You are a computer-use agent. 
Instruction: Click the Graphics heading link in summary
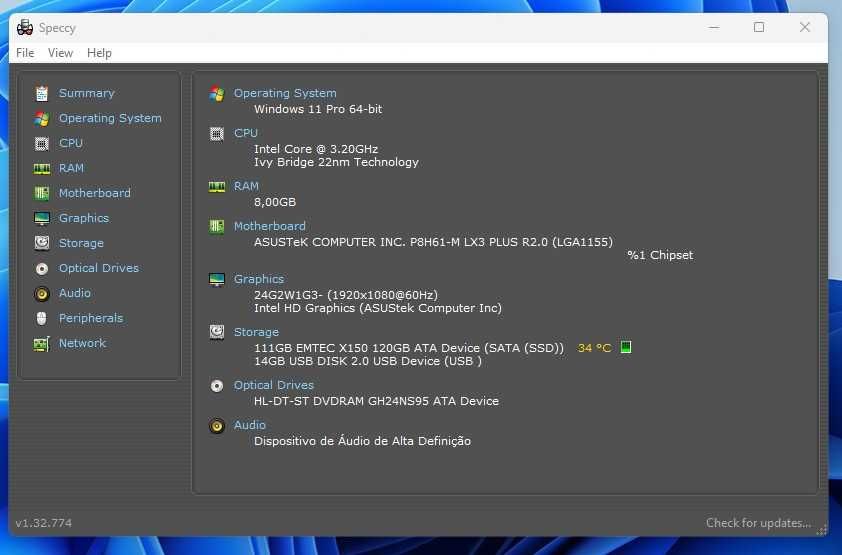tap(259, 279)
